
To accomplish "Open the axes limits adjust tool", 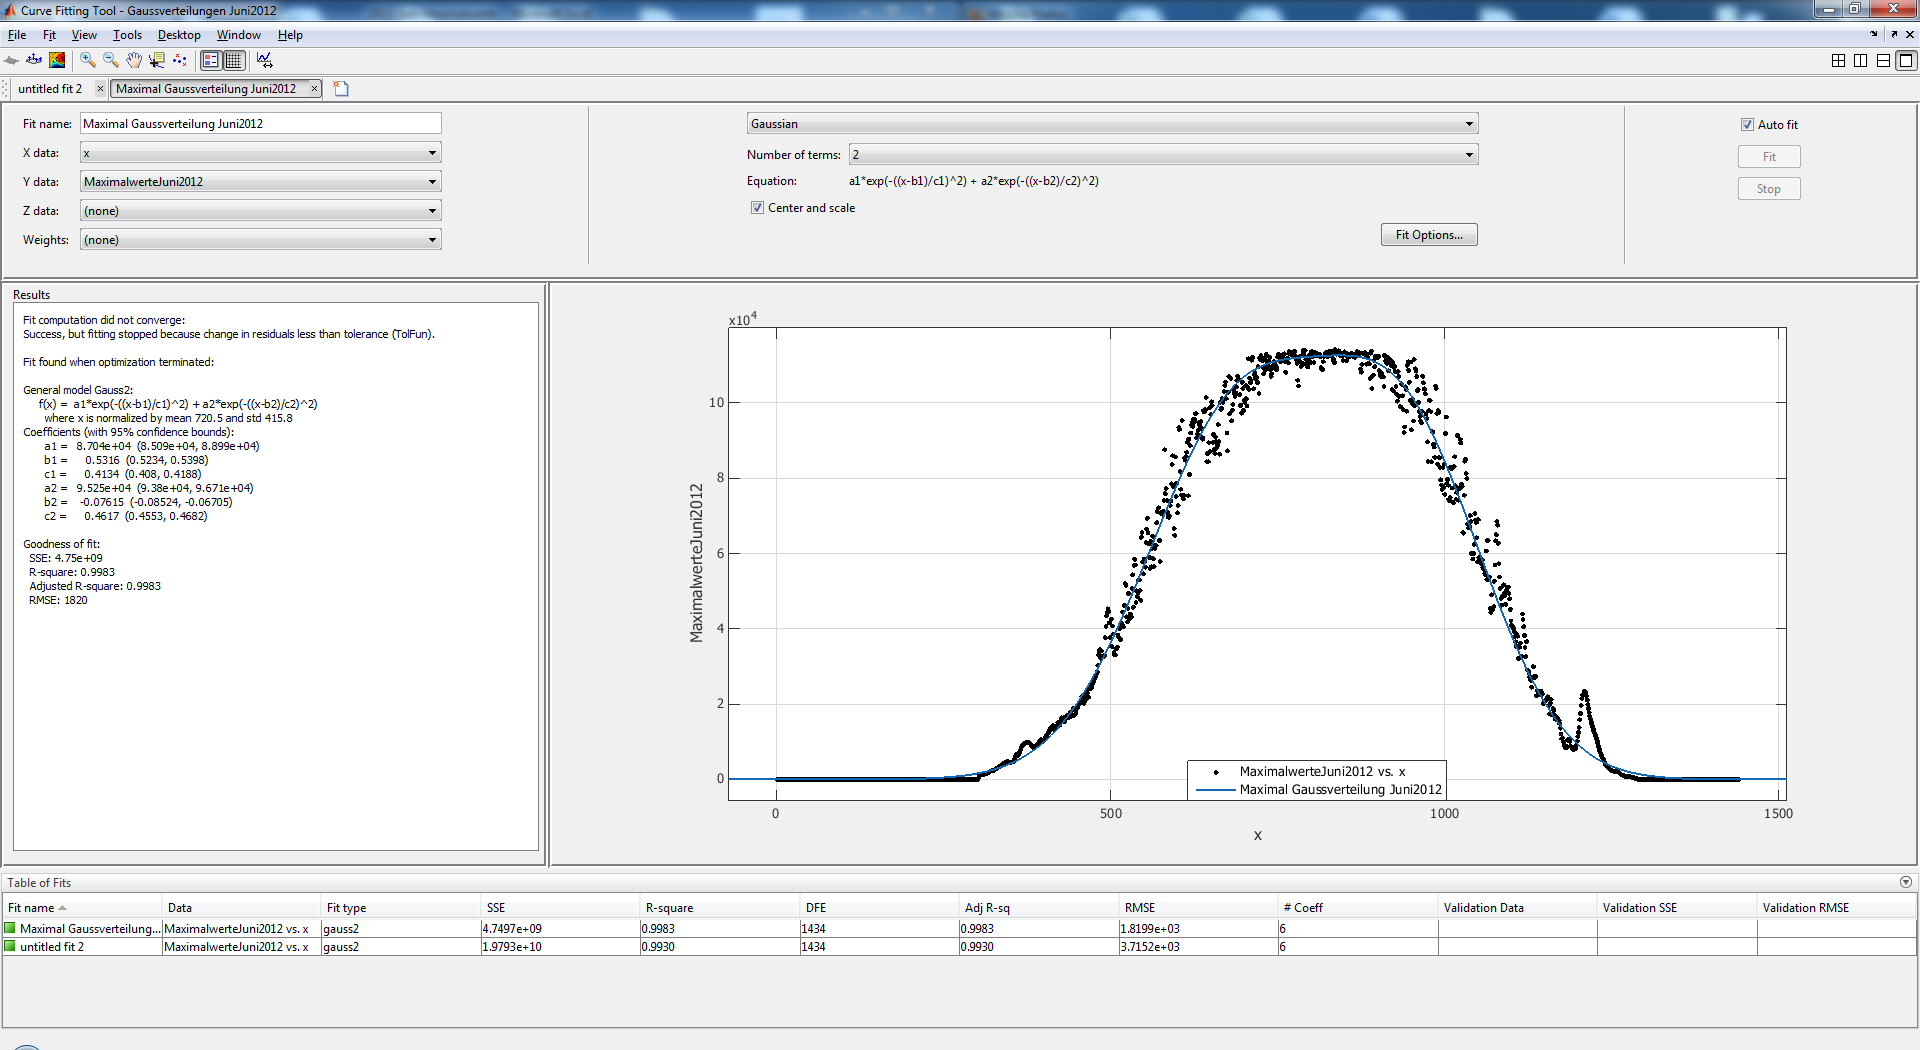I will tap(264, 60).
